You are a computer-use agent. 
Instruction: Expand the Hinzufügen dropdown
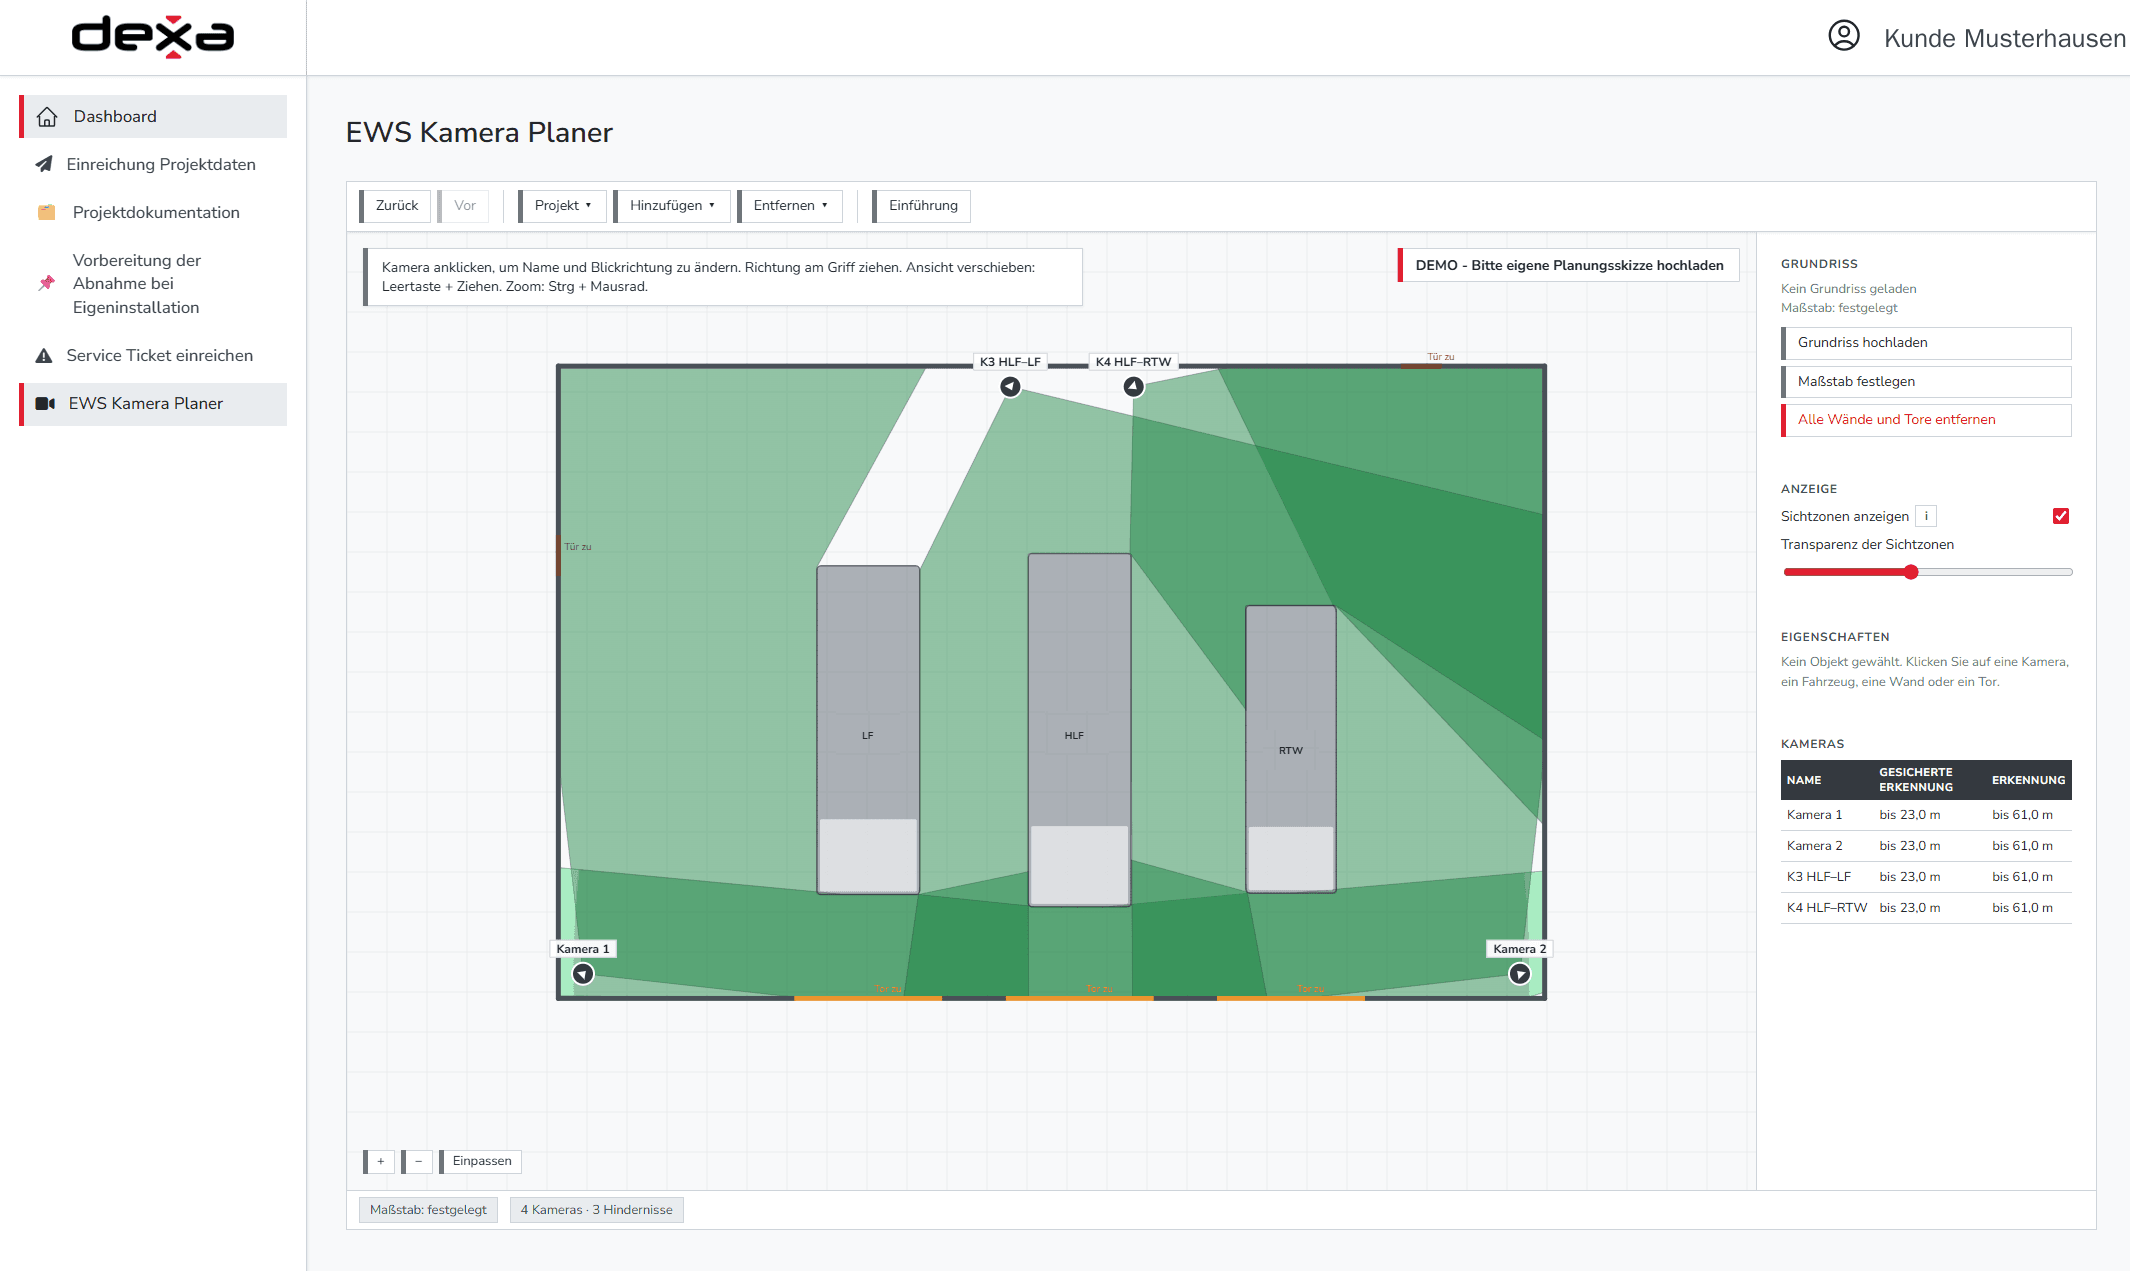pos(672,205)
